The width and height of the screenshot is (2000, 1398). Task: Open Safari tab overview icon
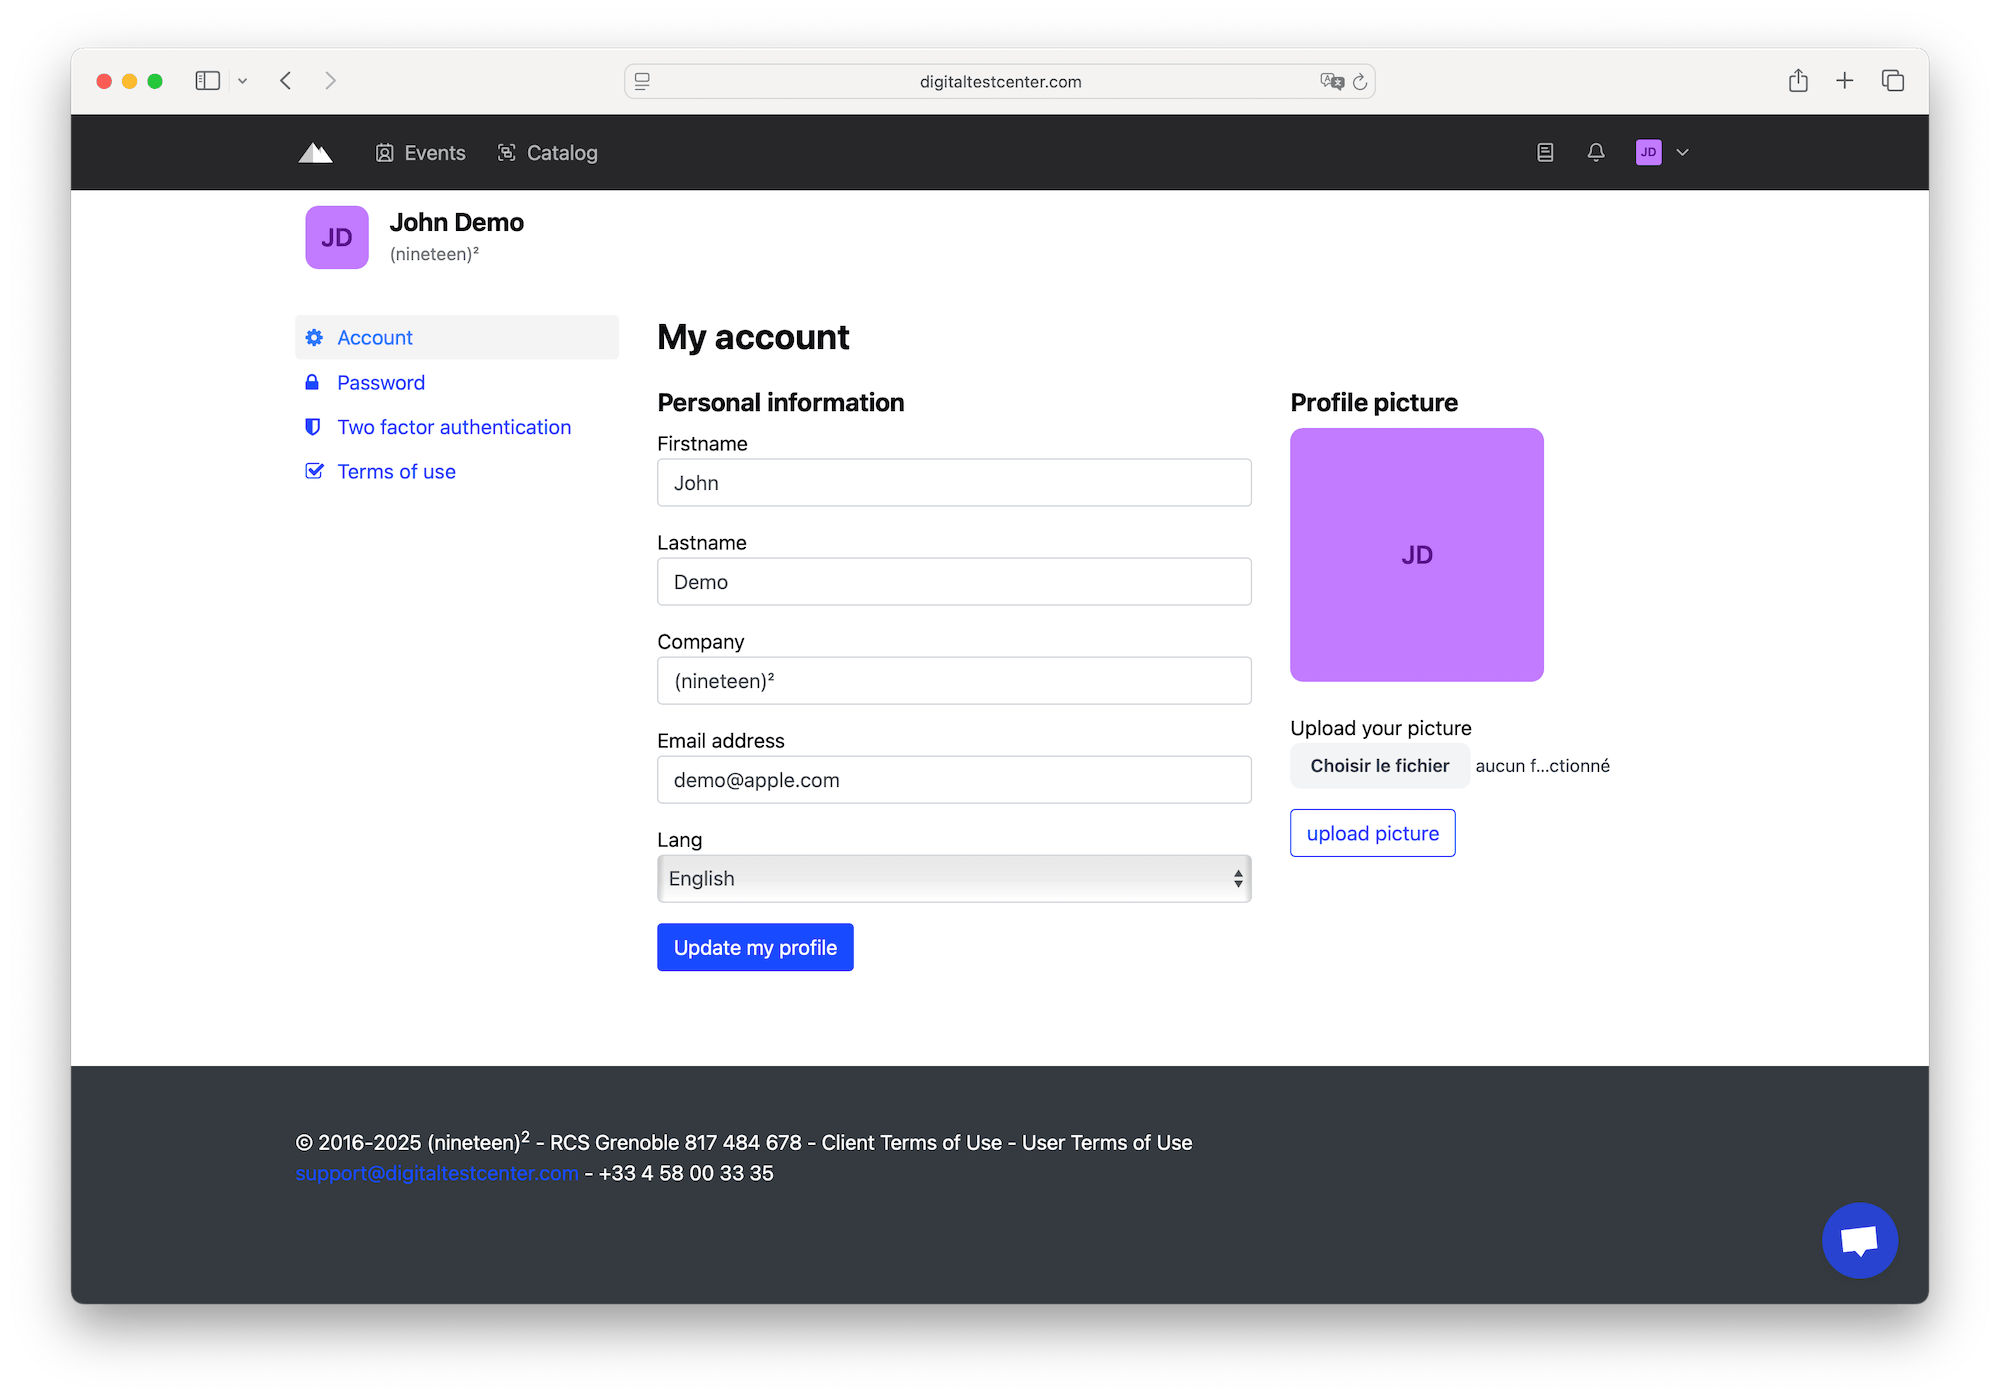coord(1892,81)
